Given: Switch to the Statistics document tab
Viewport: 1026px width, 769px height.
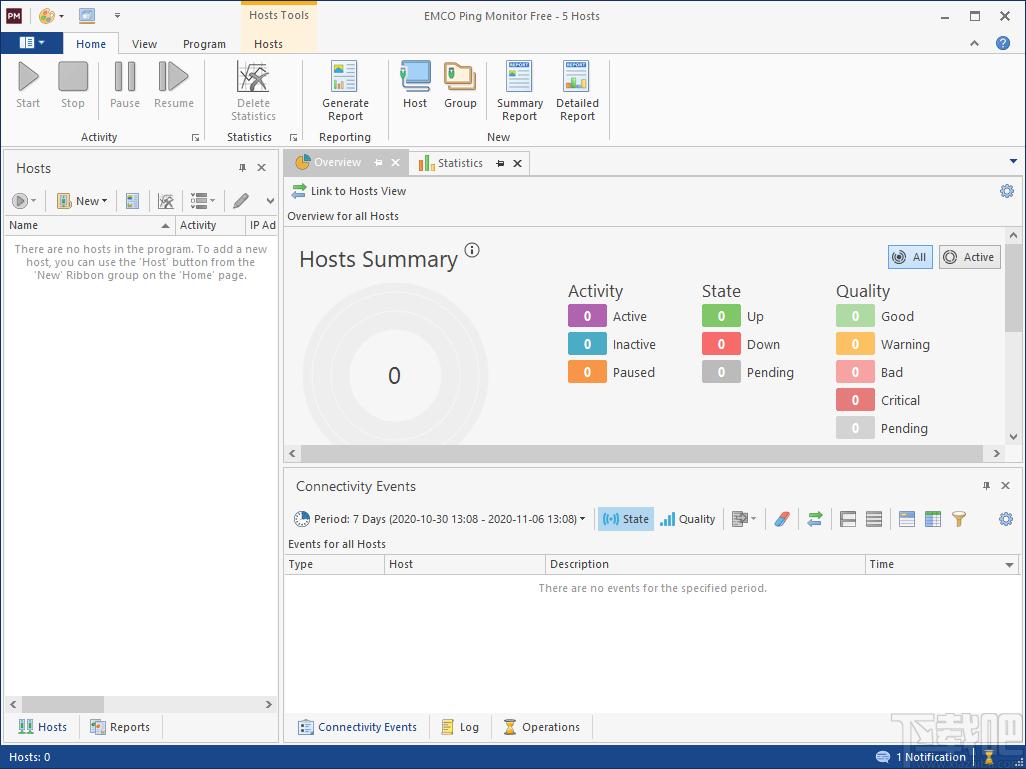Looking at the screenshot, I should coord(460,163).
